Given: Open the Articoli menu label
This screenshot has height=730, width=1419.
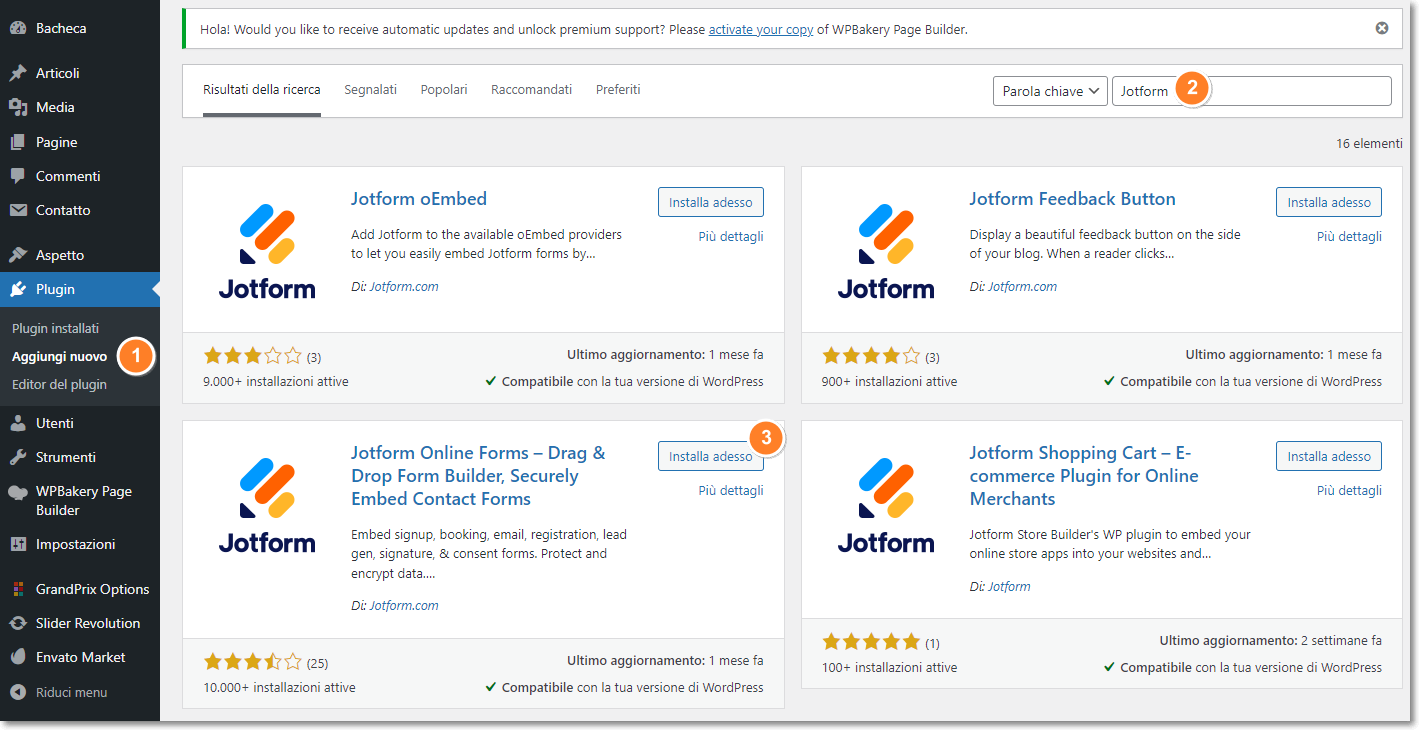Looking at the screenshot, I should [x=58, y=73].
